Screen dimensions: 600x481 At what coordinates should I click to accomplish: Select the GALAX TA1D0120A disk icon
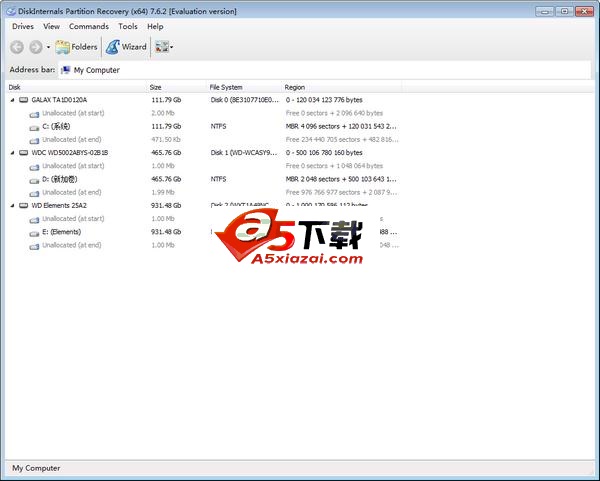coord(24,100)
